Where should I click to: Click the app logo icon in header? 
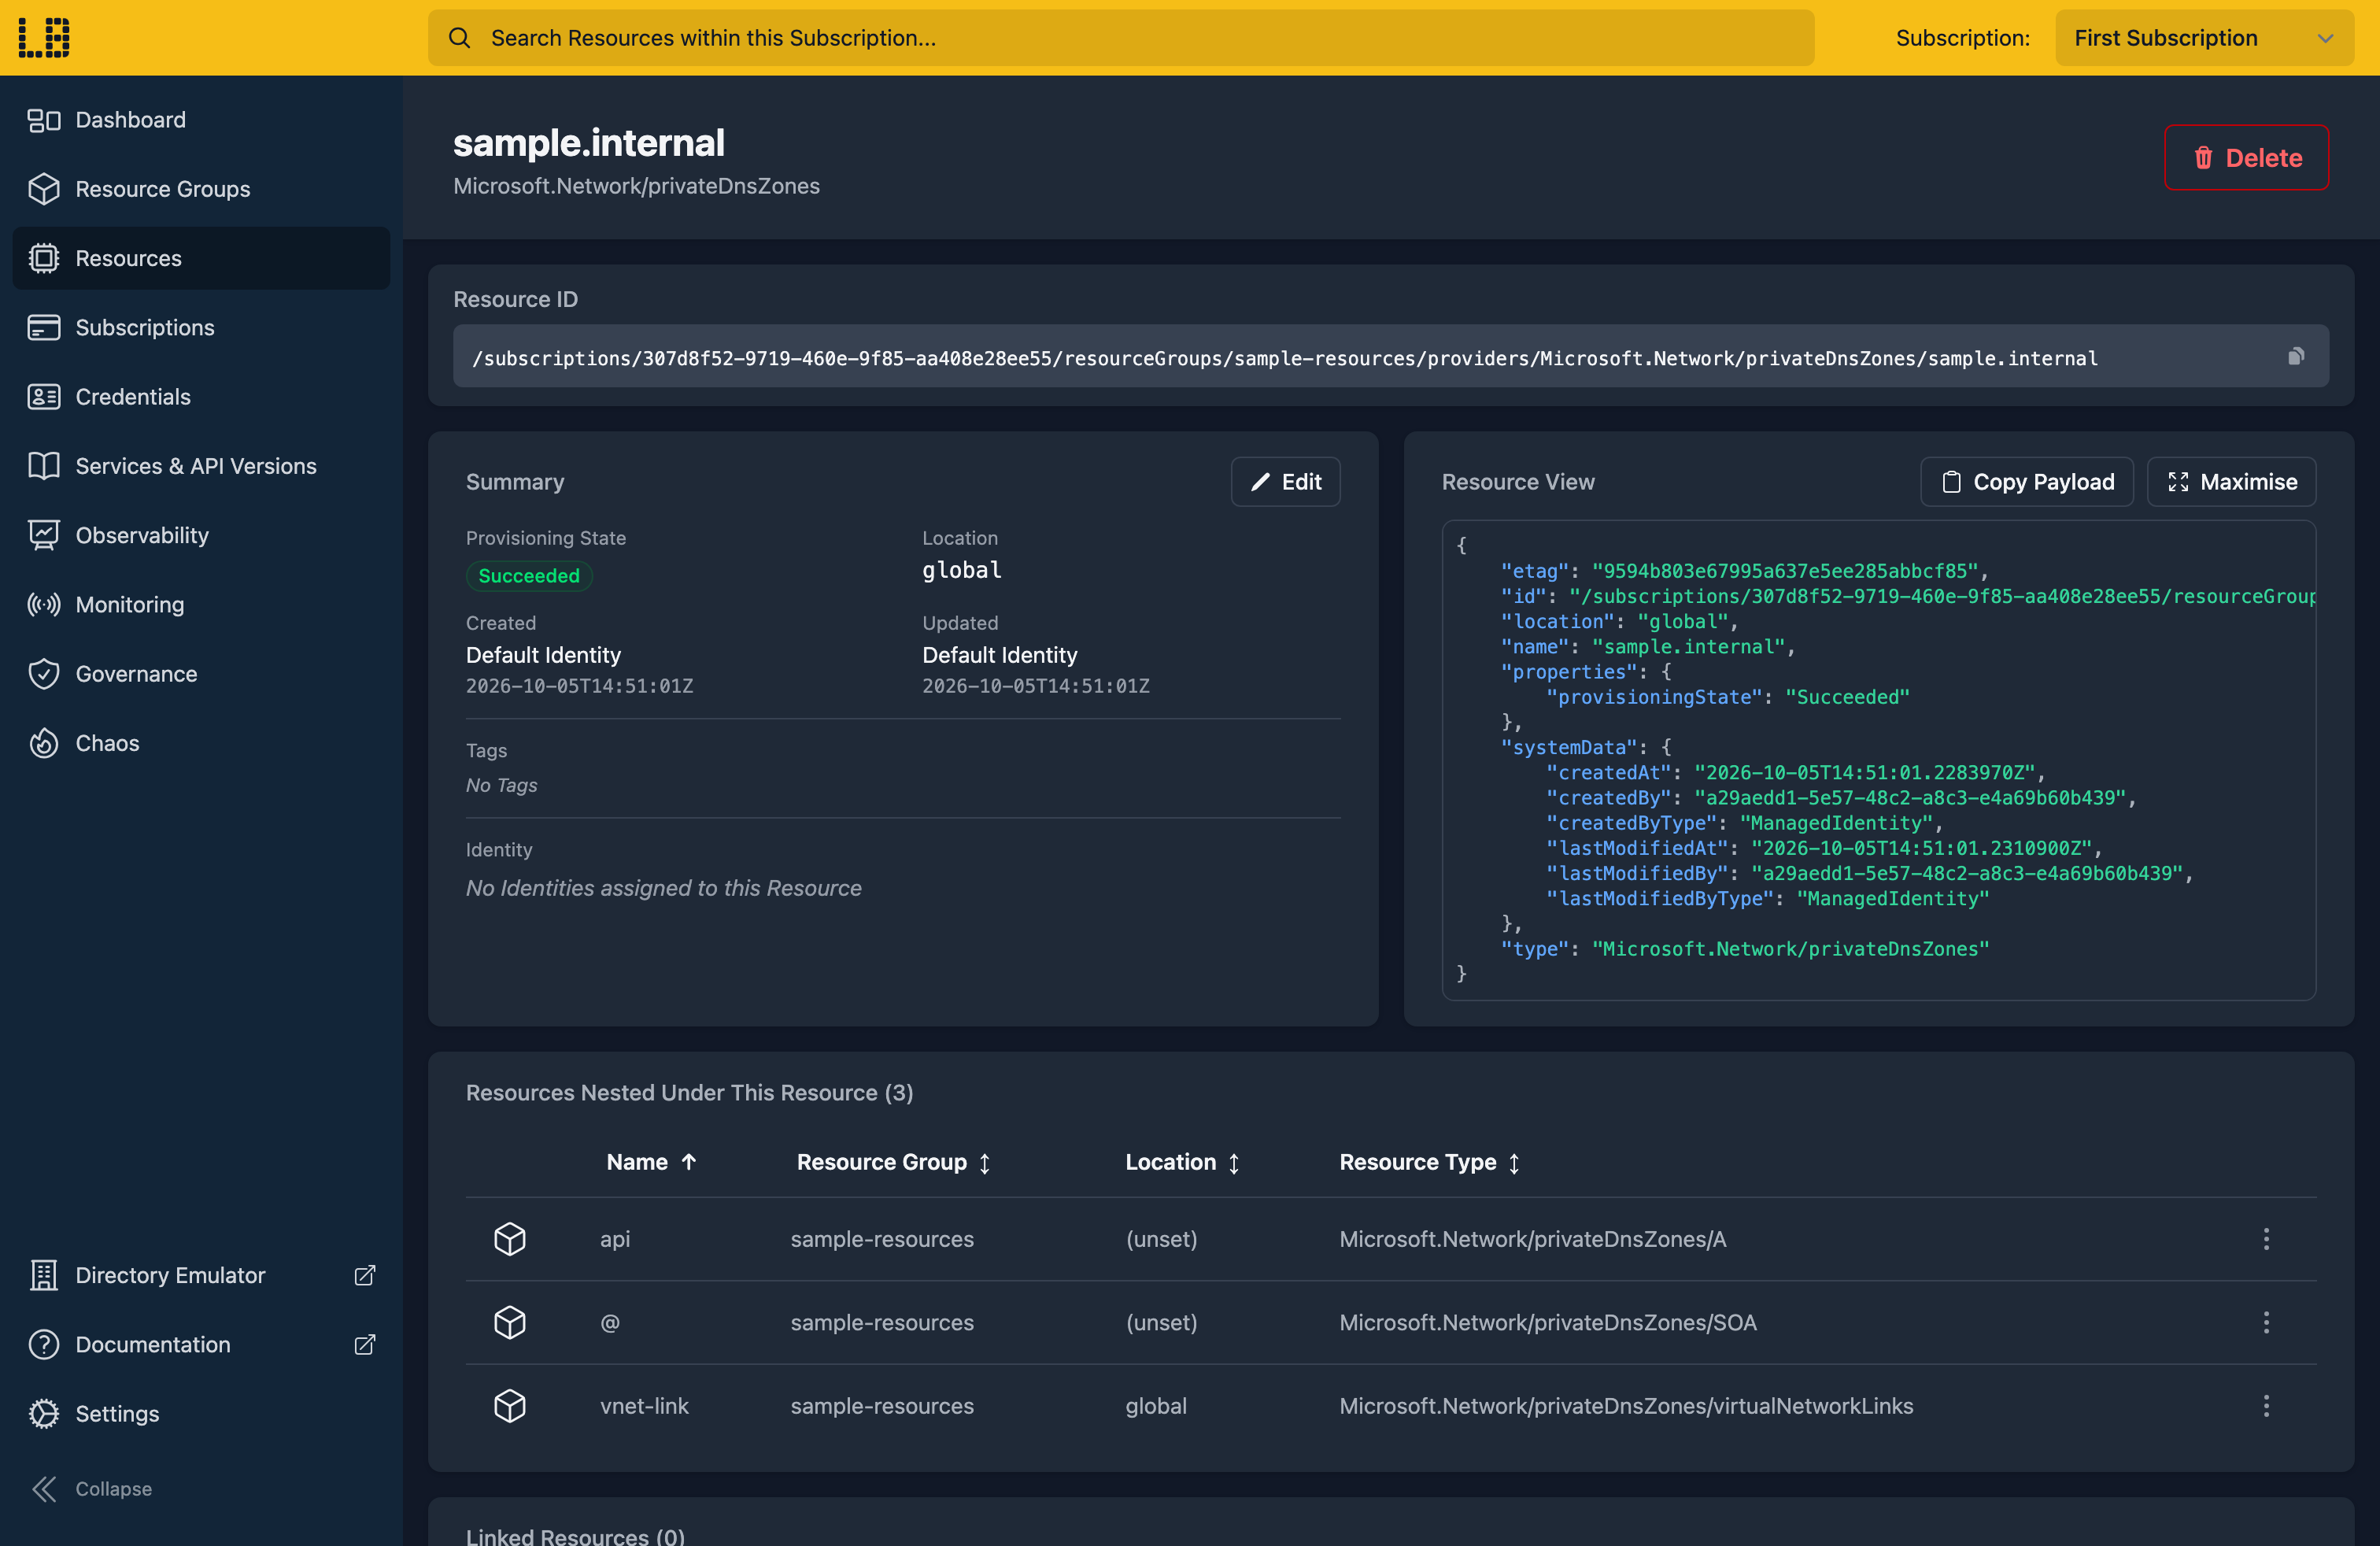(44, 37)
